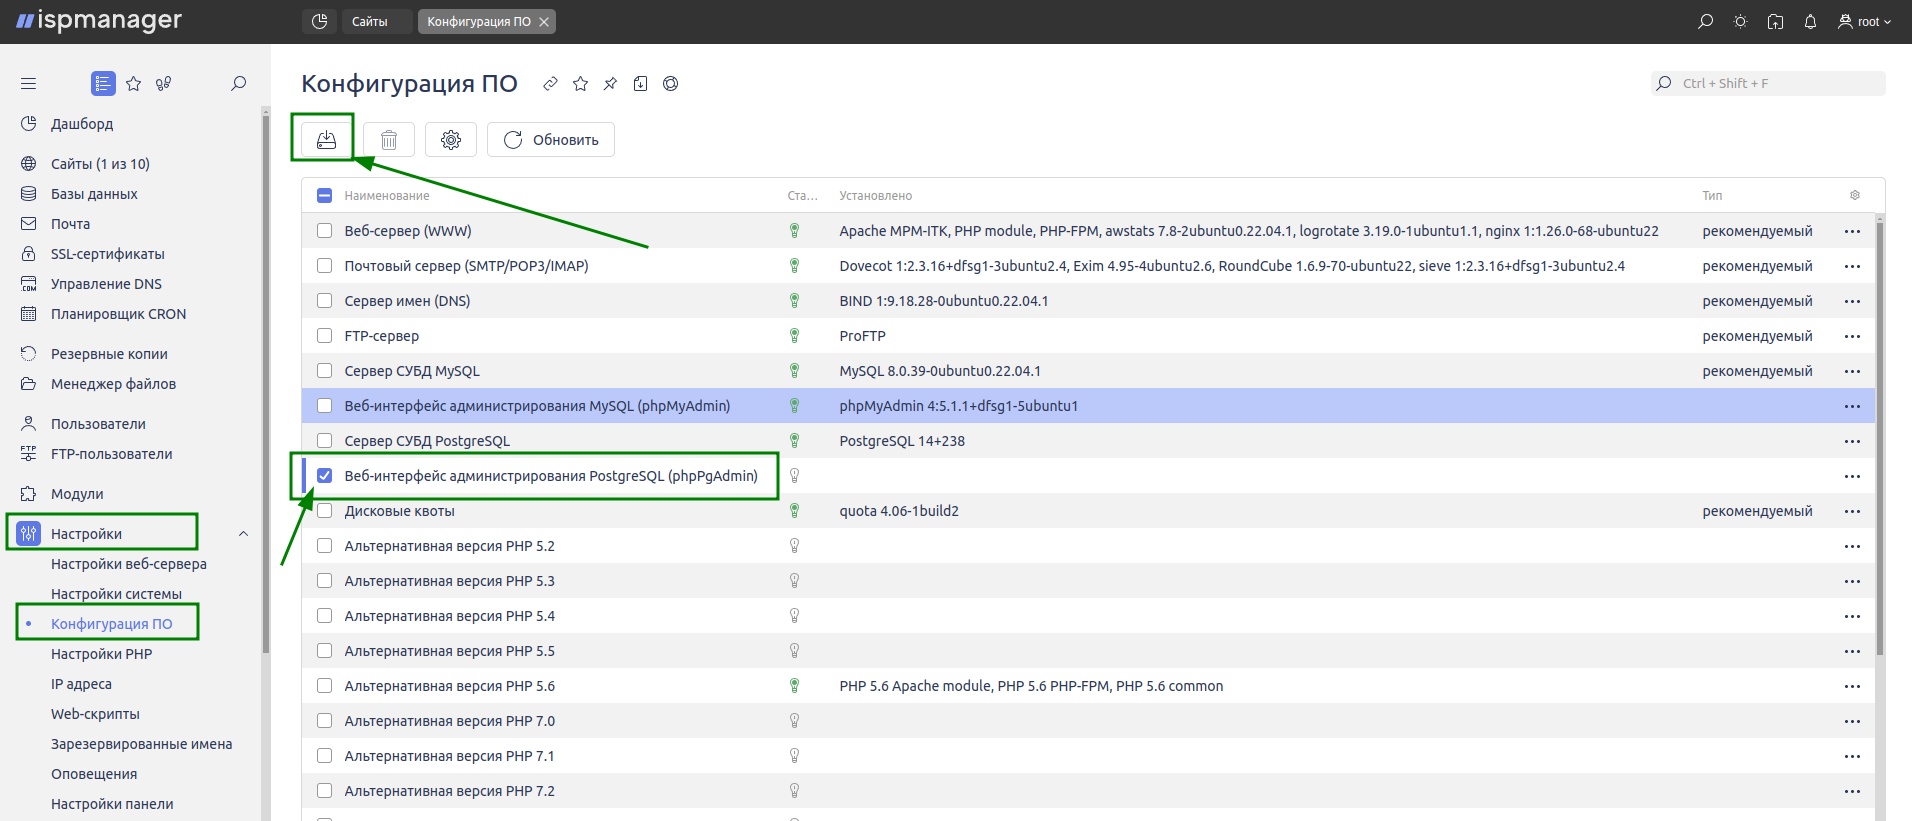The width and height of the screenshot is (1912, 821).
Task: Open Настройки веб-сервера submenu link
Action: click(x=129, y=564)
